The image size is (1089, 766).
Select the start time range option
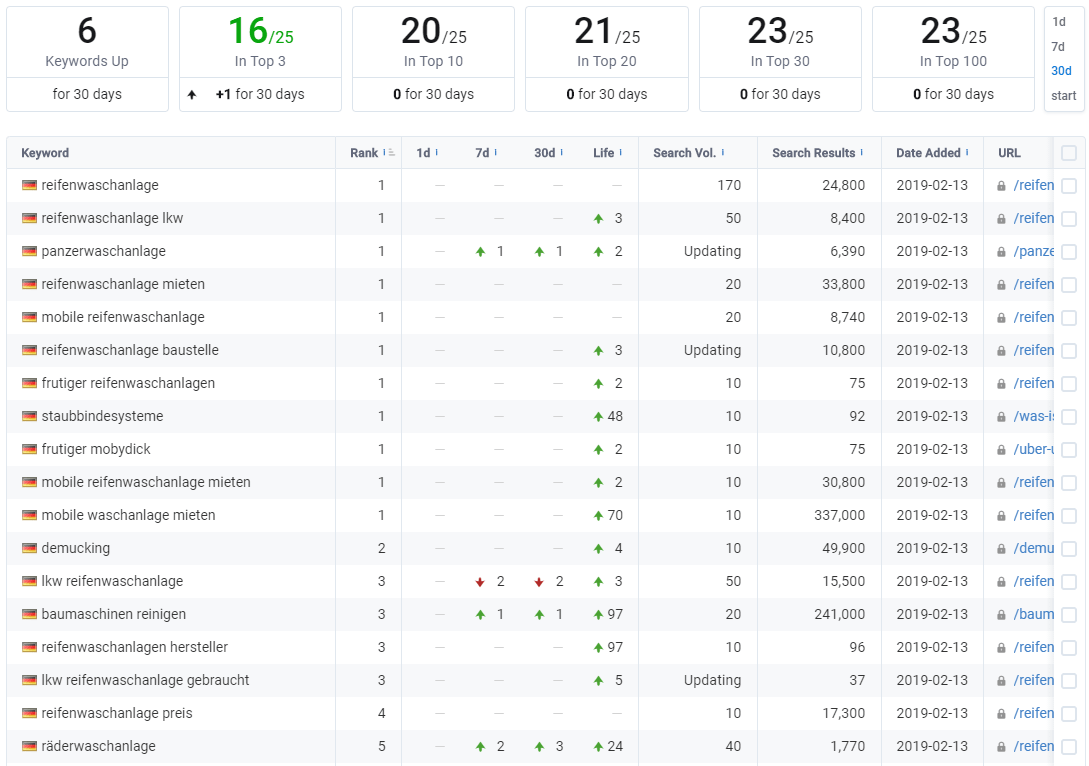tap(1063, 96)
